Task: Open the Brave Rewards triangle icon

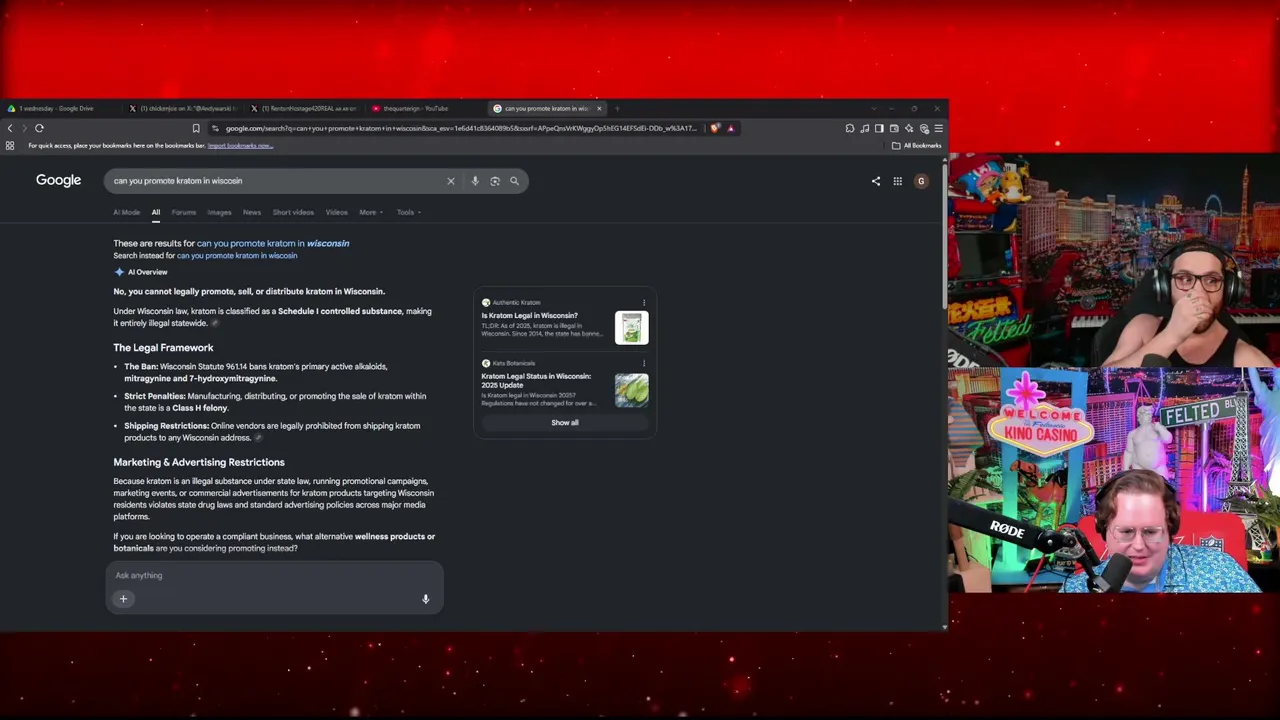Action: pyautogui.click(x=731, y=128)
